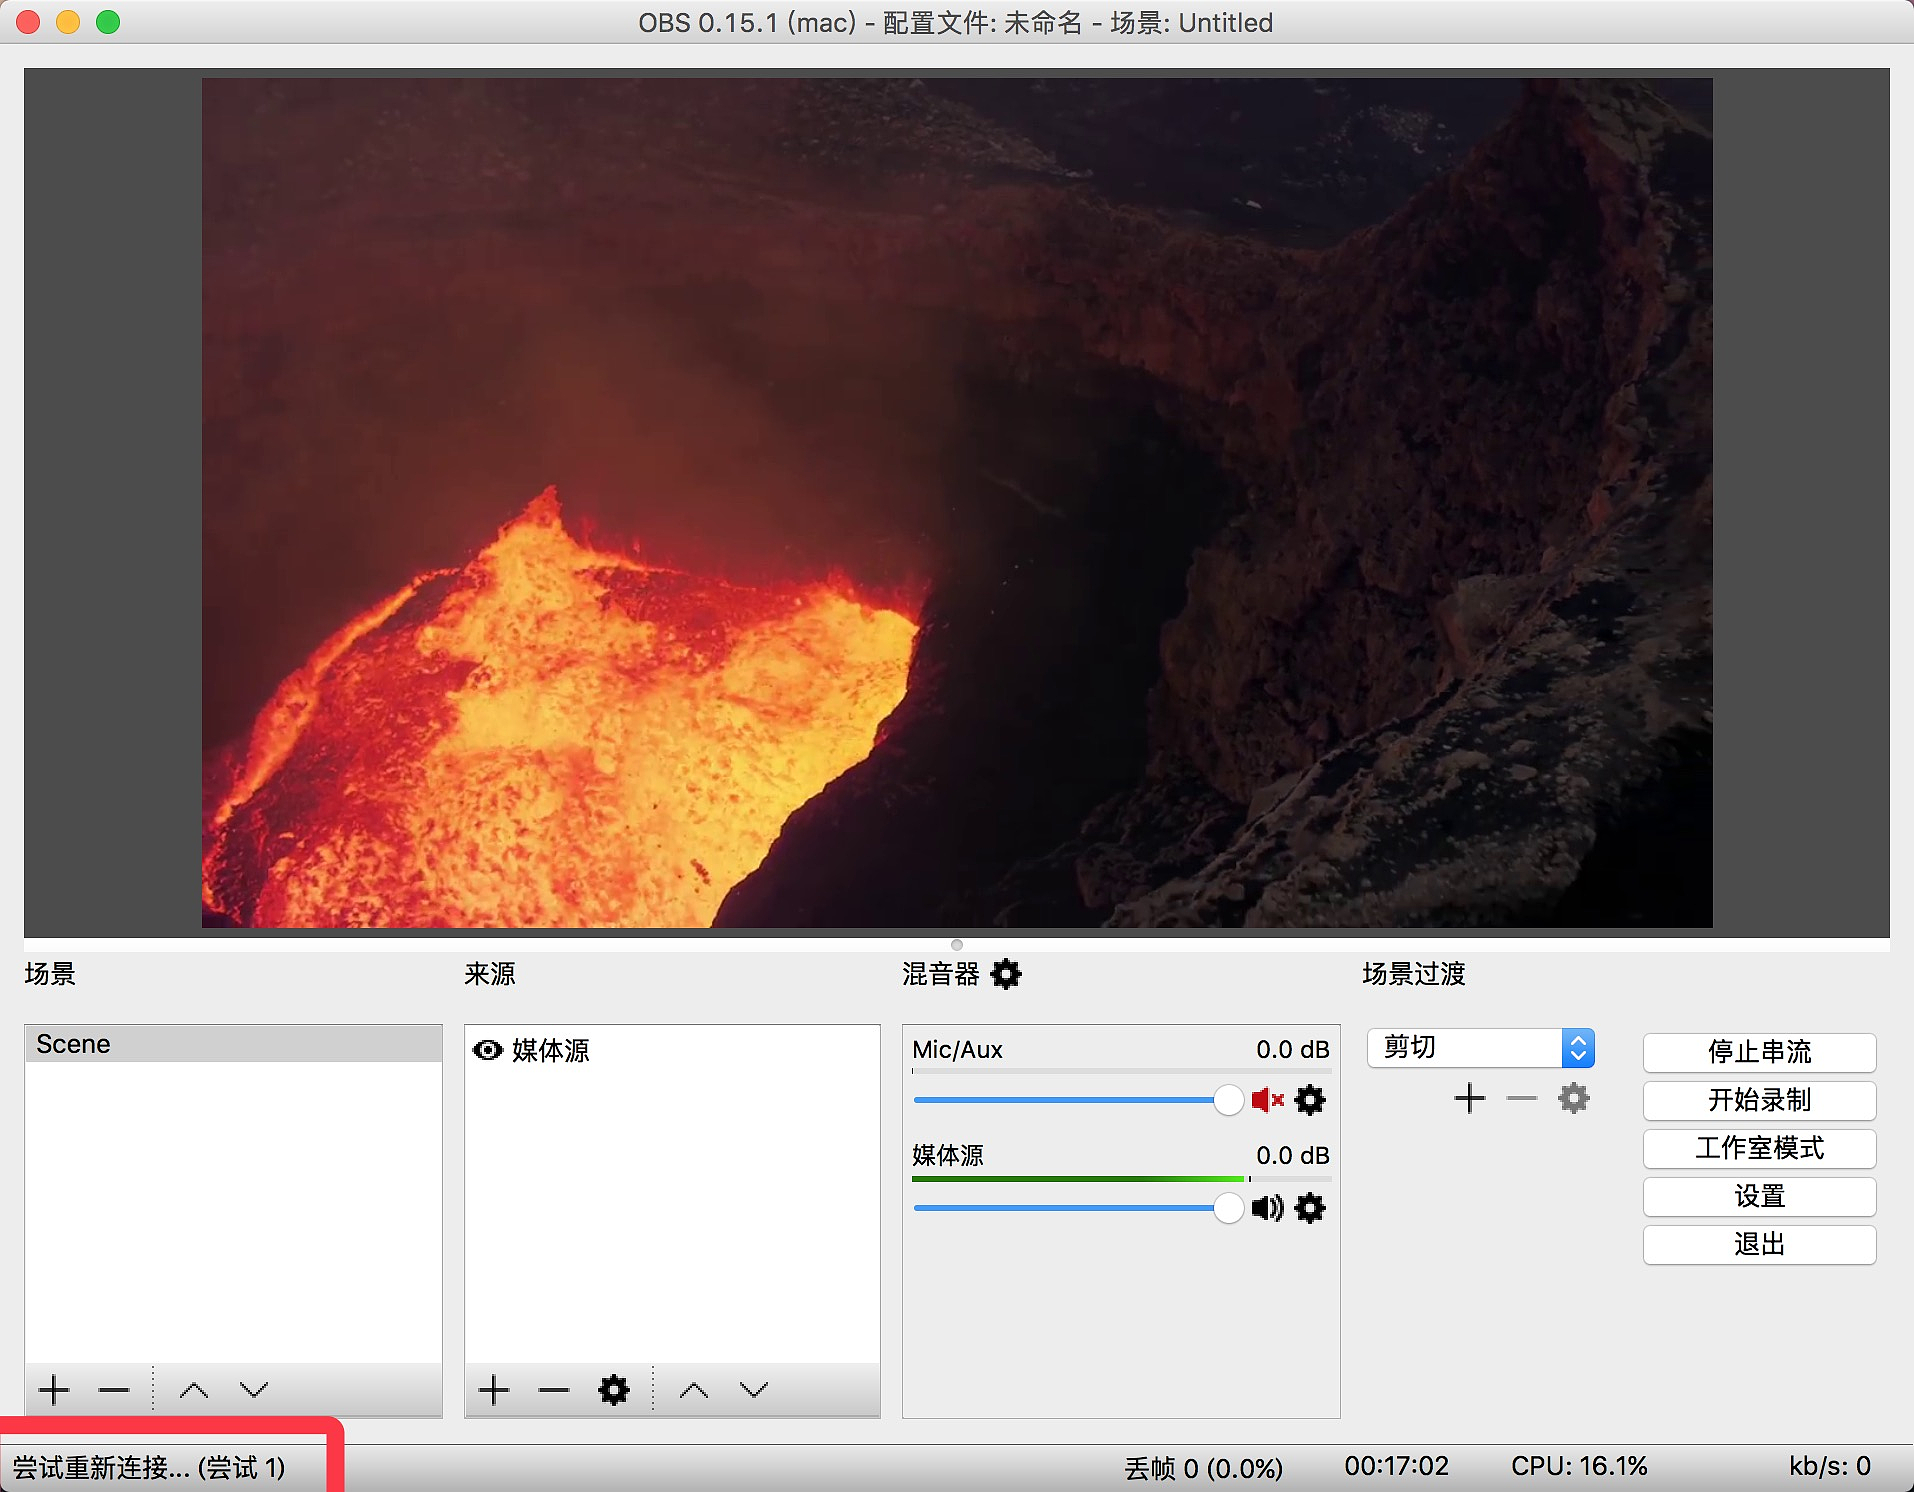Screen dimensions: 1914x1492
Task: Select the Scene item in scenes list
Action: pos(232,1044)
